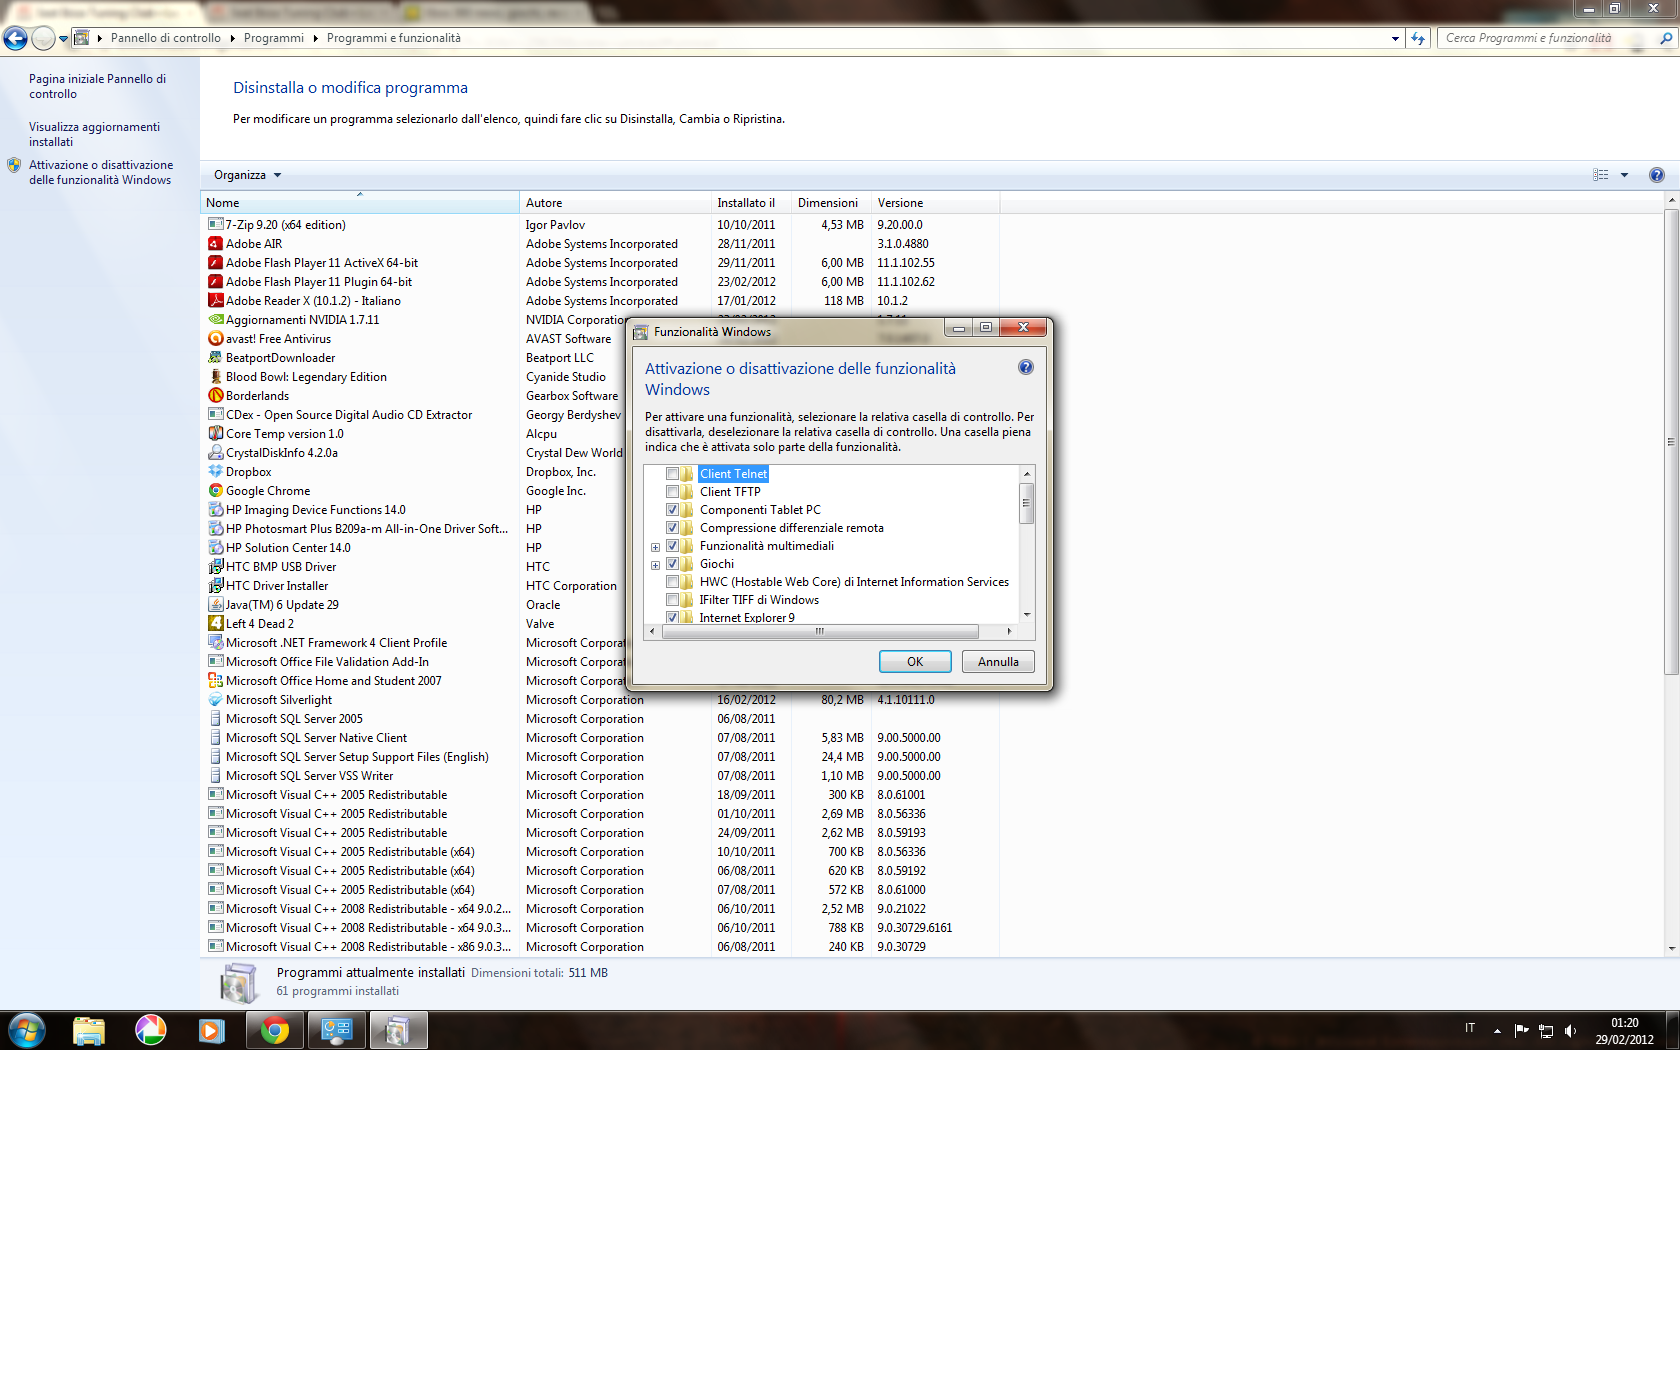1680x1400 pixels.
Task: Open the Windows Start menu
Action: click(27, 1030)
